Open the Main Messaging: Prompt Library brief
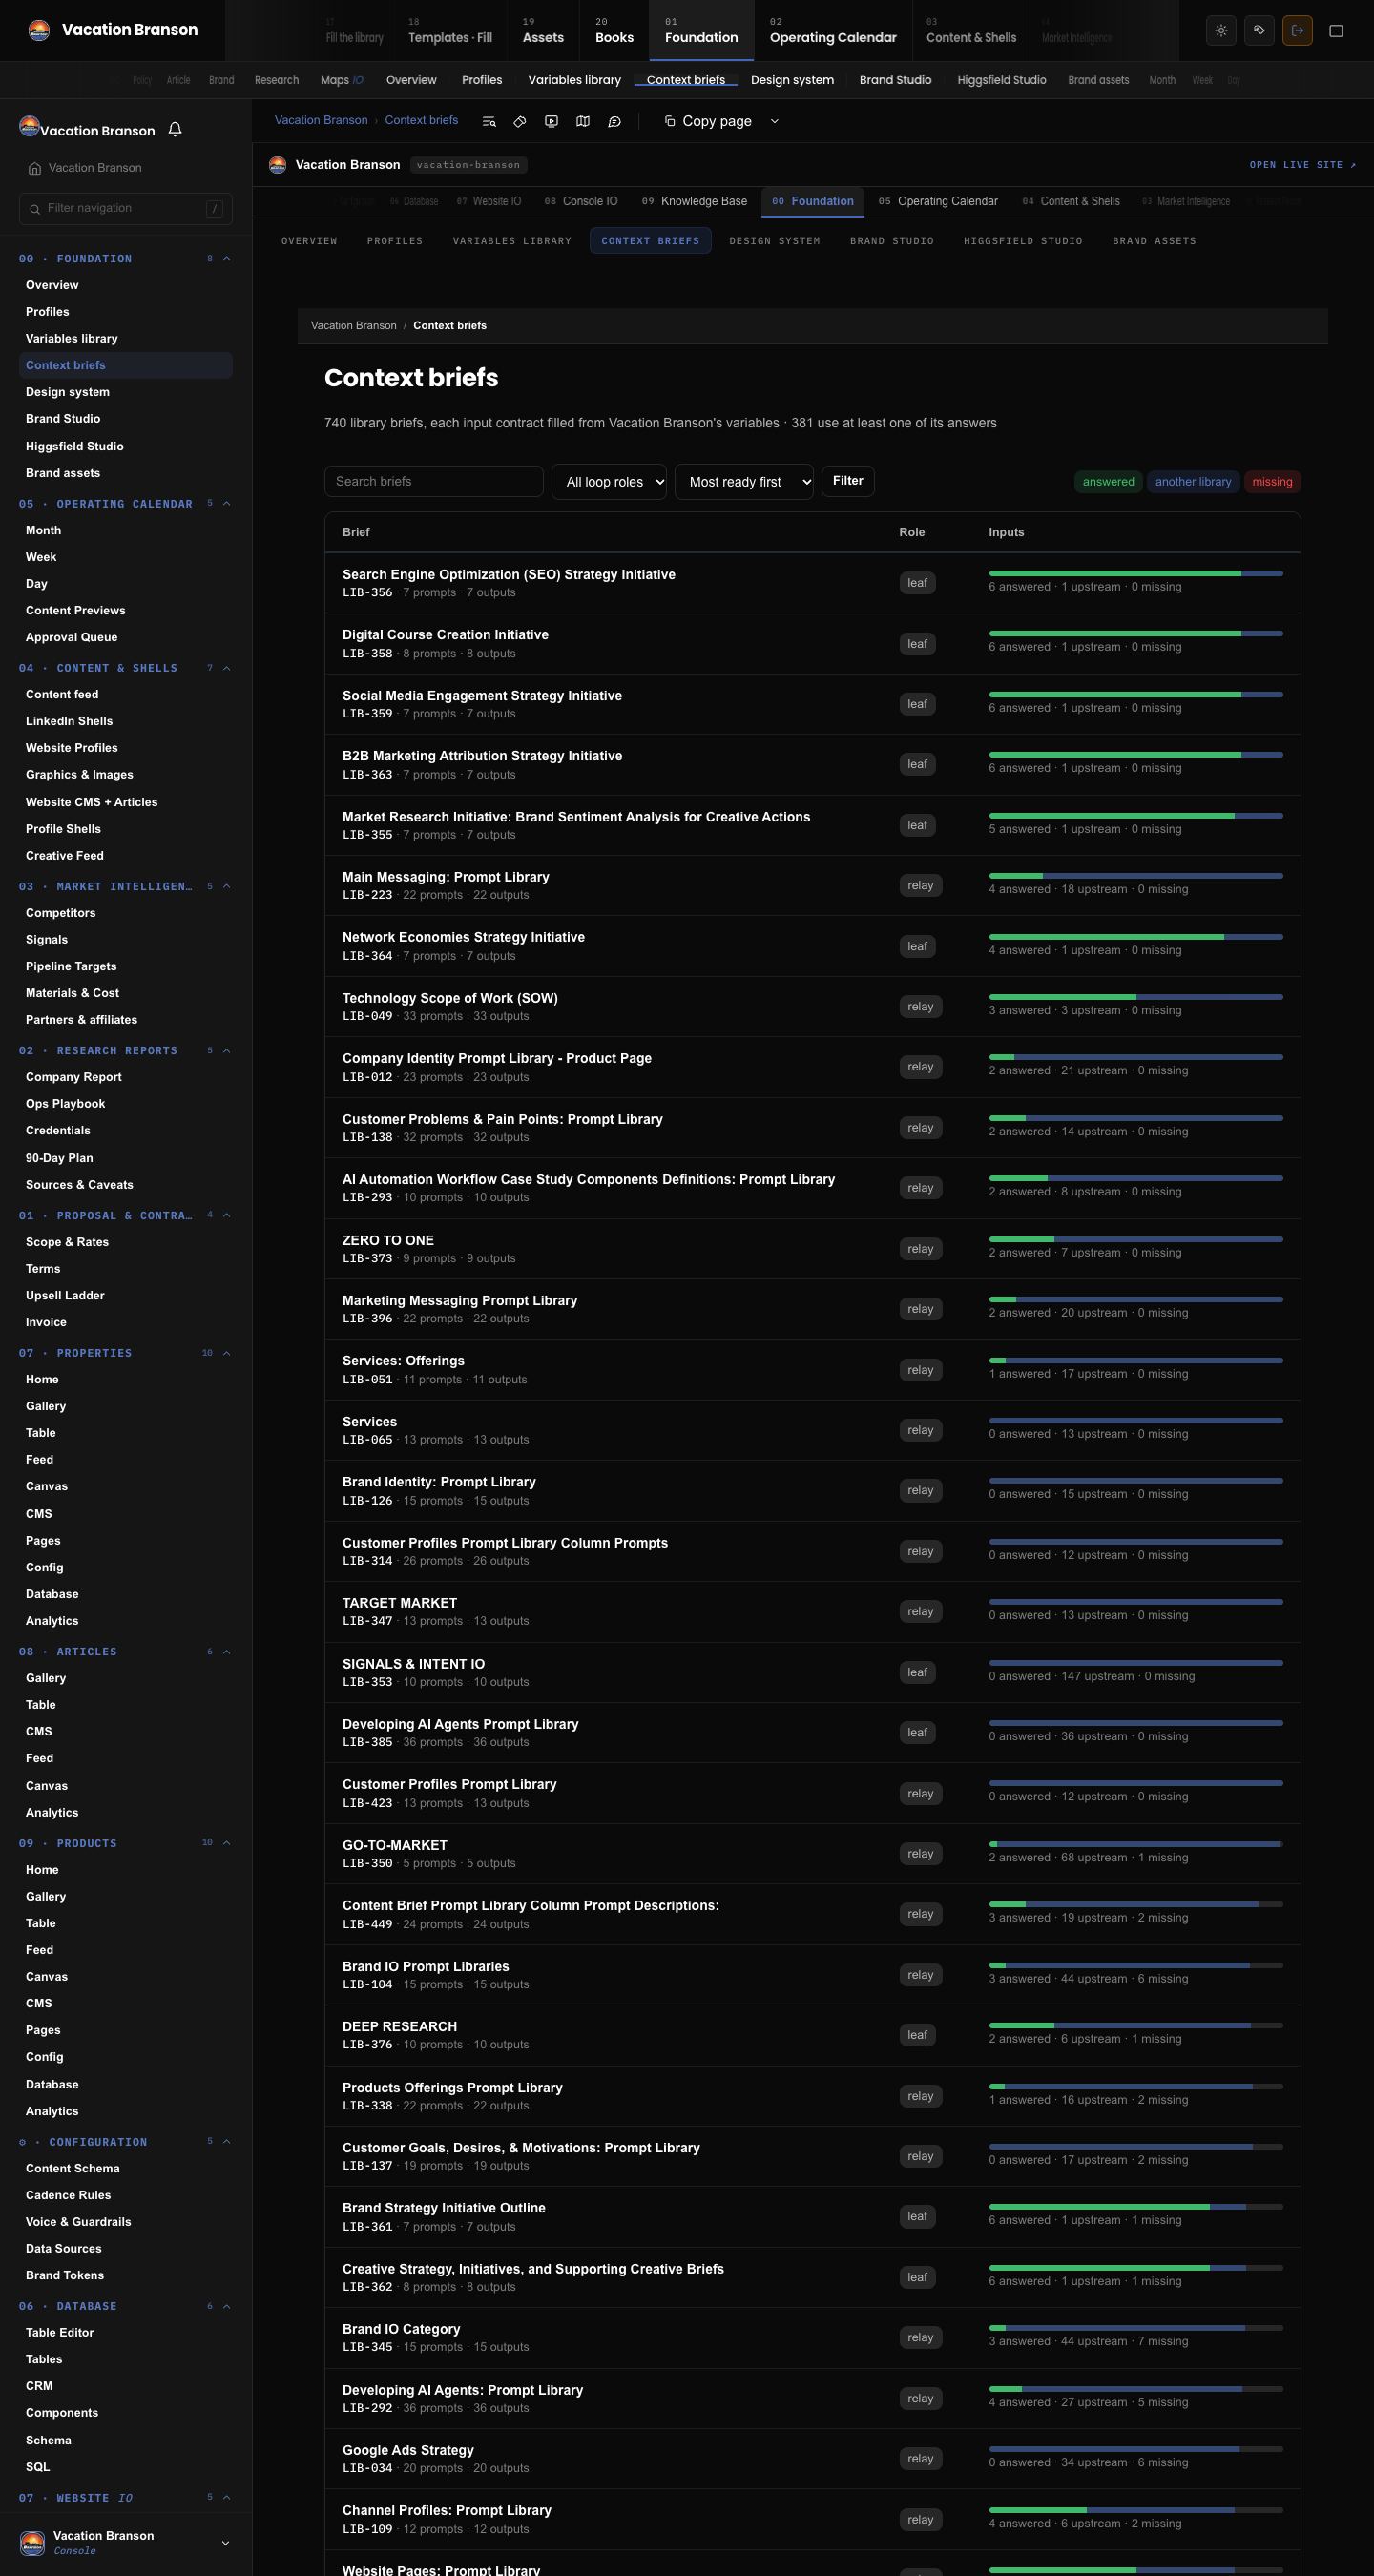 click(x=445, y=877)
